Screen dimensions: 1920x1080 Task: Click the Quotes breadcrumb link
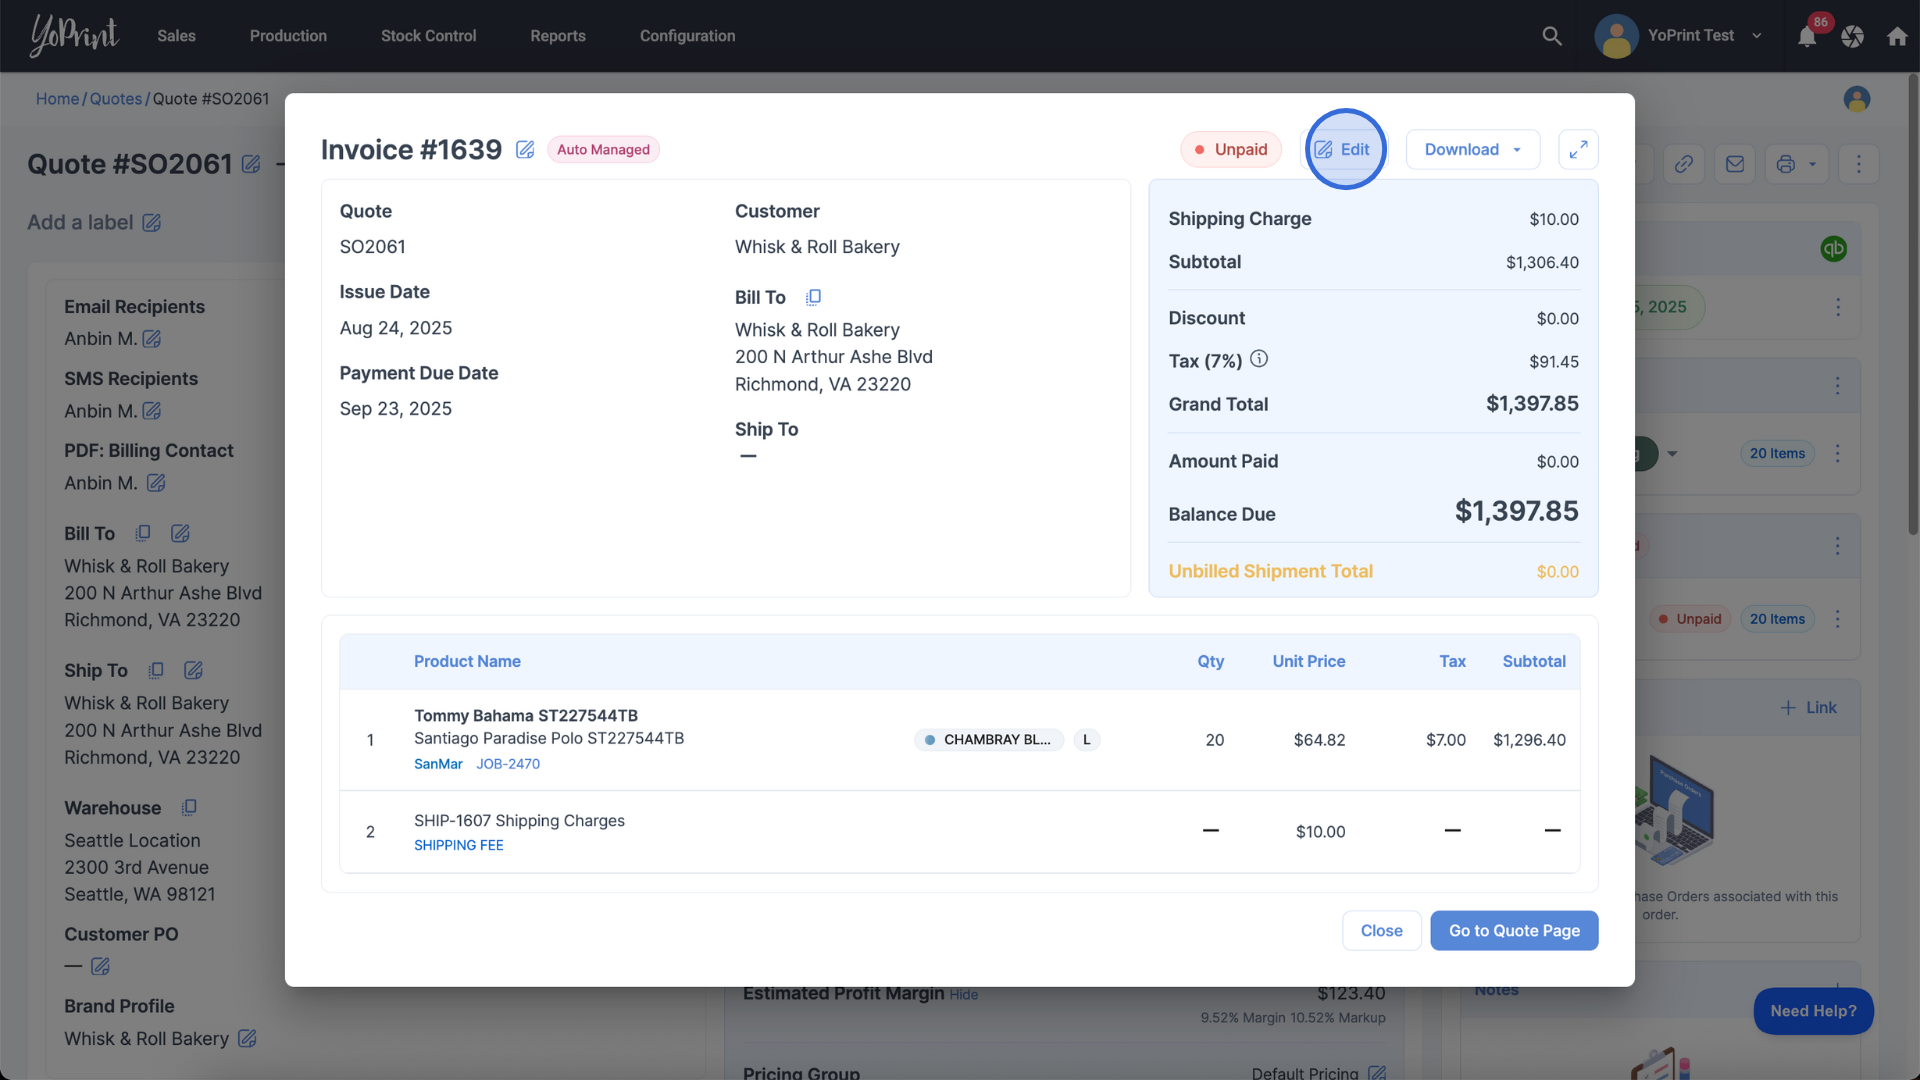point(116,99)
